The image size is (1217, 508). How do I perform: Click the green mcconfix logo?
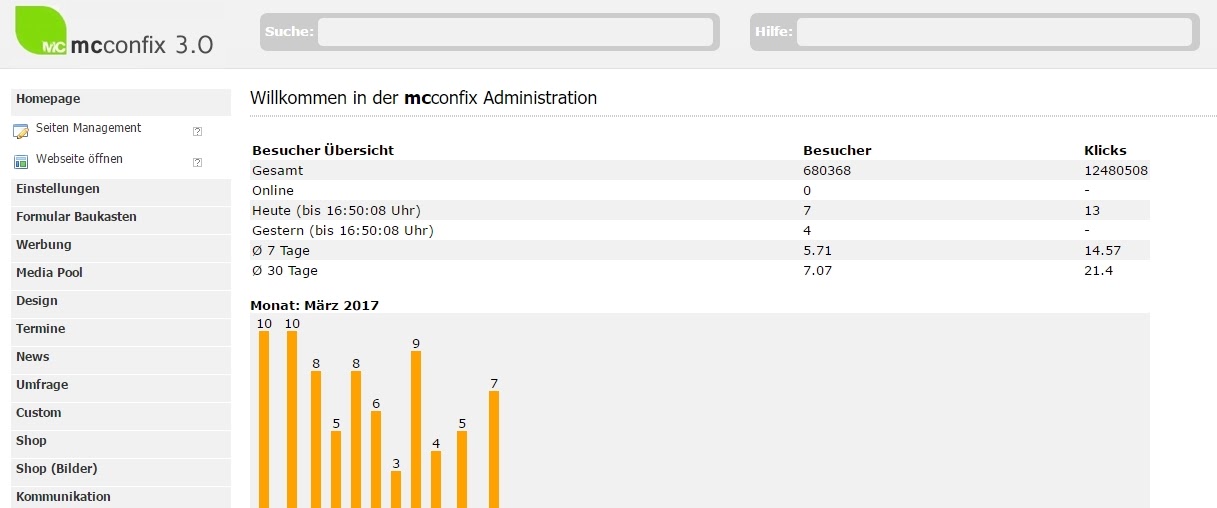(x=42, y=31)
